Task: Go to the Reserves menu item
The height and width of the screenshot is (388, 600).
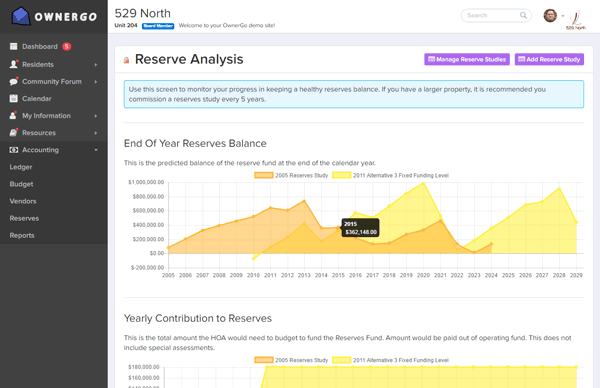Action: tap(24, 218)
